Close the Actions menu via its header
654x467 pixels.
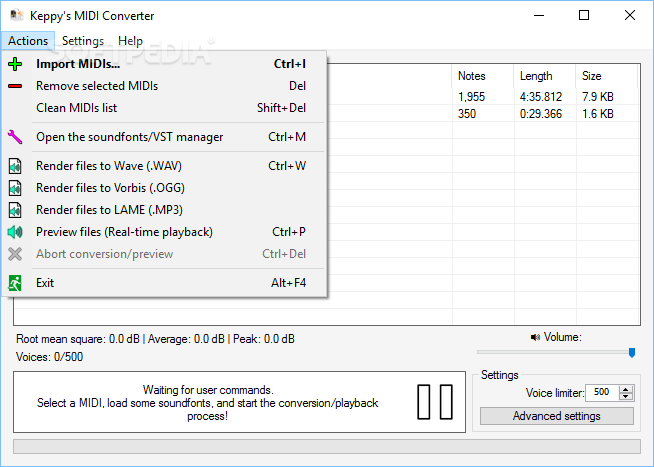(x=28, y=41)
